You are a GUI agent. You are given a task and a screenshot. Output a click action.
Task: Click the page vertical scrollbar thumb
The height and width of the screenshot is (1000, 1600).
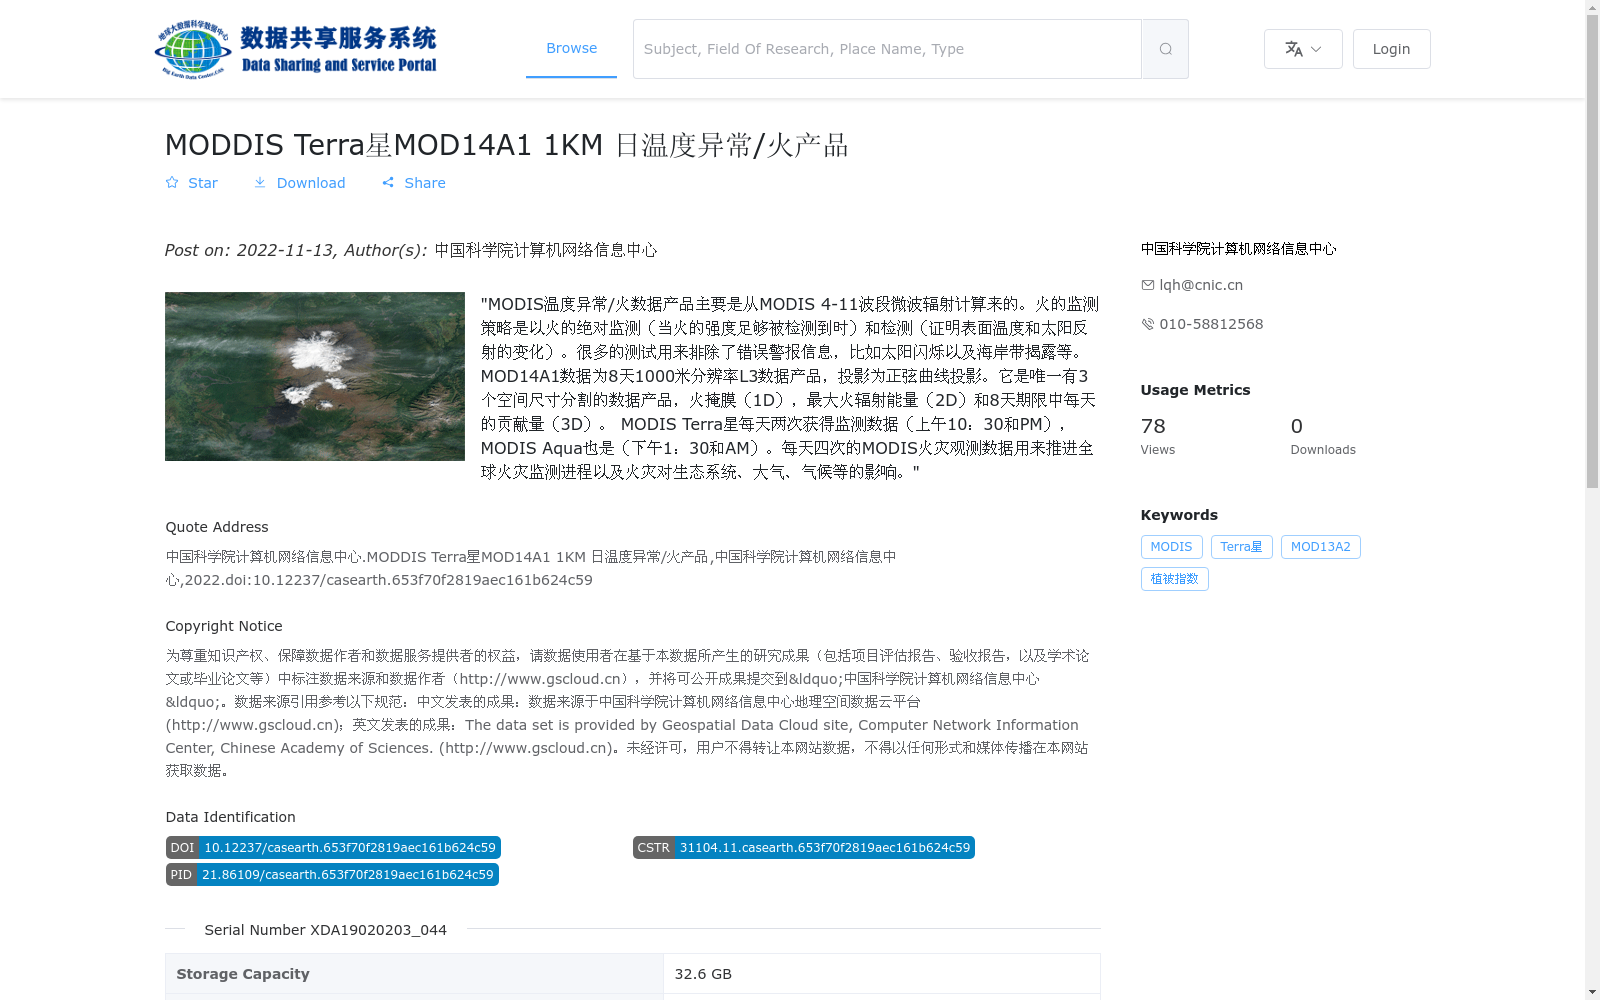click(x=1593, y=250)
